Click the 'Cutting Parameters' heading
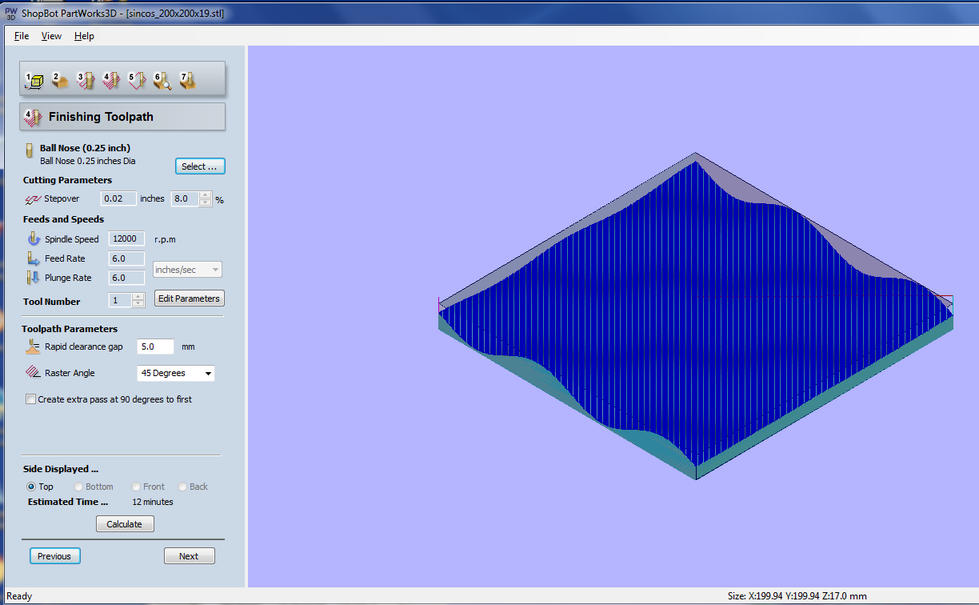This screenshot has width=979, height=605. pos(67,180)
